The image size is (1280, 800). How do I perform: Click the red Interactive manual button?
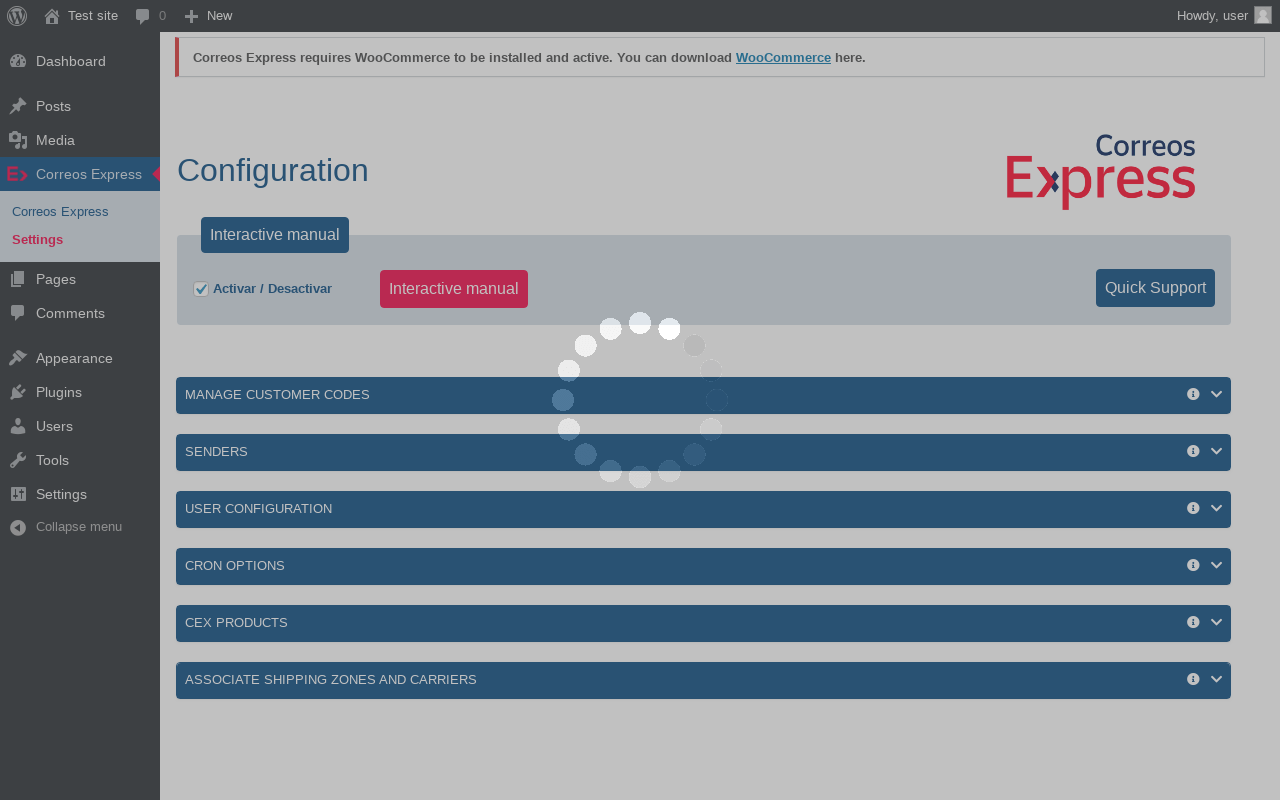454,289
